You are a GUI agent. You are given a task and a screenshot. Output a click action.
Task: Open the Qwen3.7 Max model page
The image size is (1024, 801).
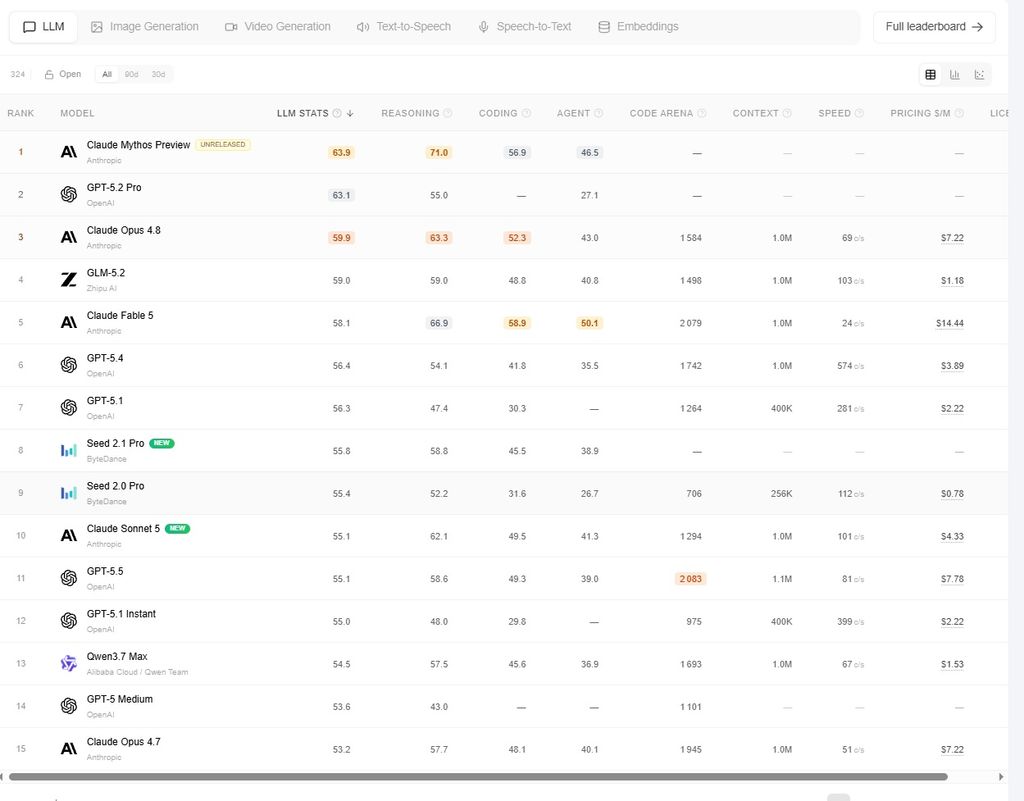click(x=117, y=657)
